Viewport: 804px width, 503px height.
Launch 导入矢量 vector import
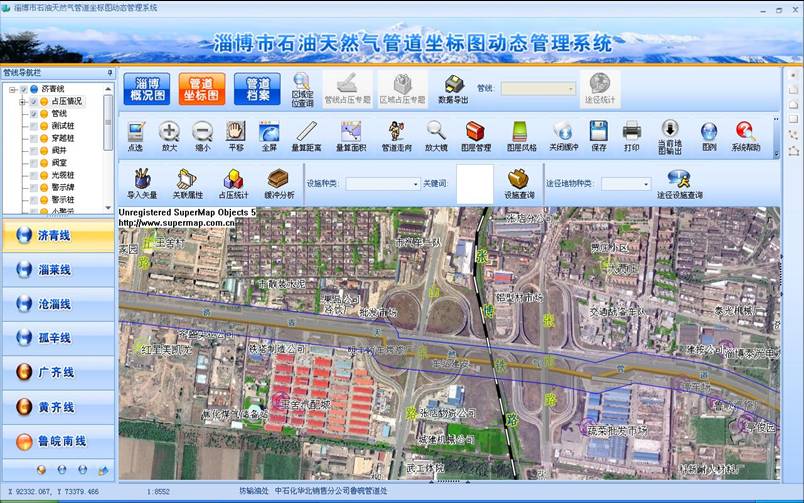click(x=142, y=184)
